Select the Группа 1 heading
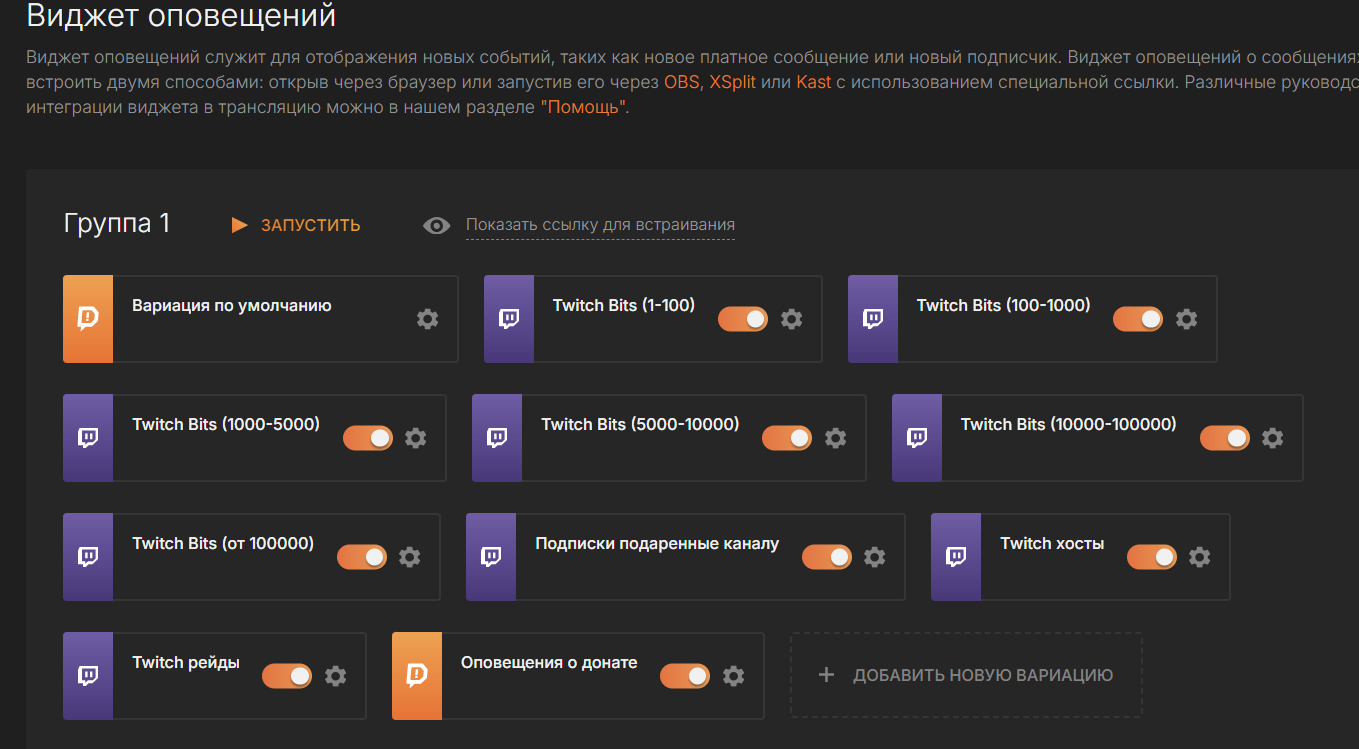Image resolution: width=1359 pixels, height=749 pixels. click(x=117, y=223)
